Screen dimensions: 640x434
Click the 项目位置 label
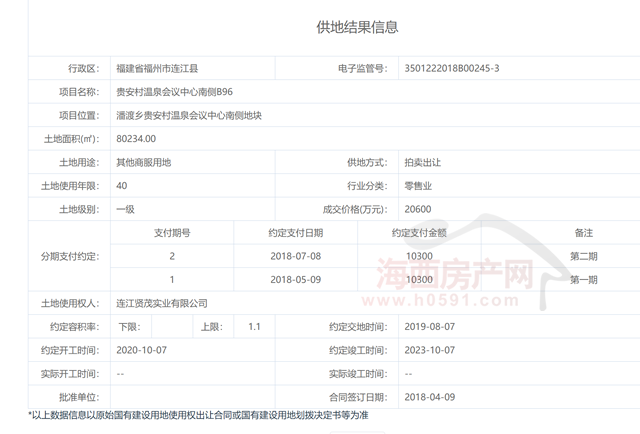79,116
